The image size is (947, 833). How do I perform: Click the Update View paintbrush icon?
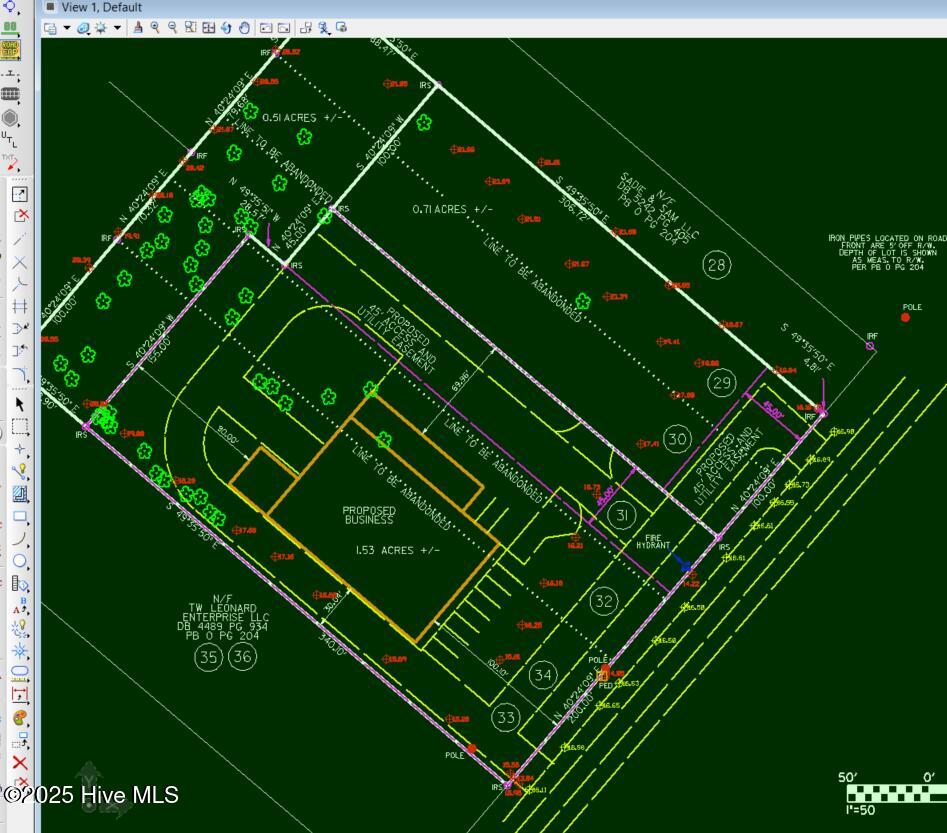[x=138, y=28]
